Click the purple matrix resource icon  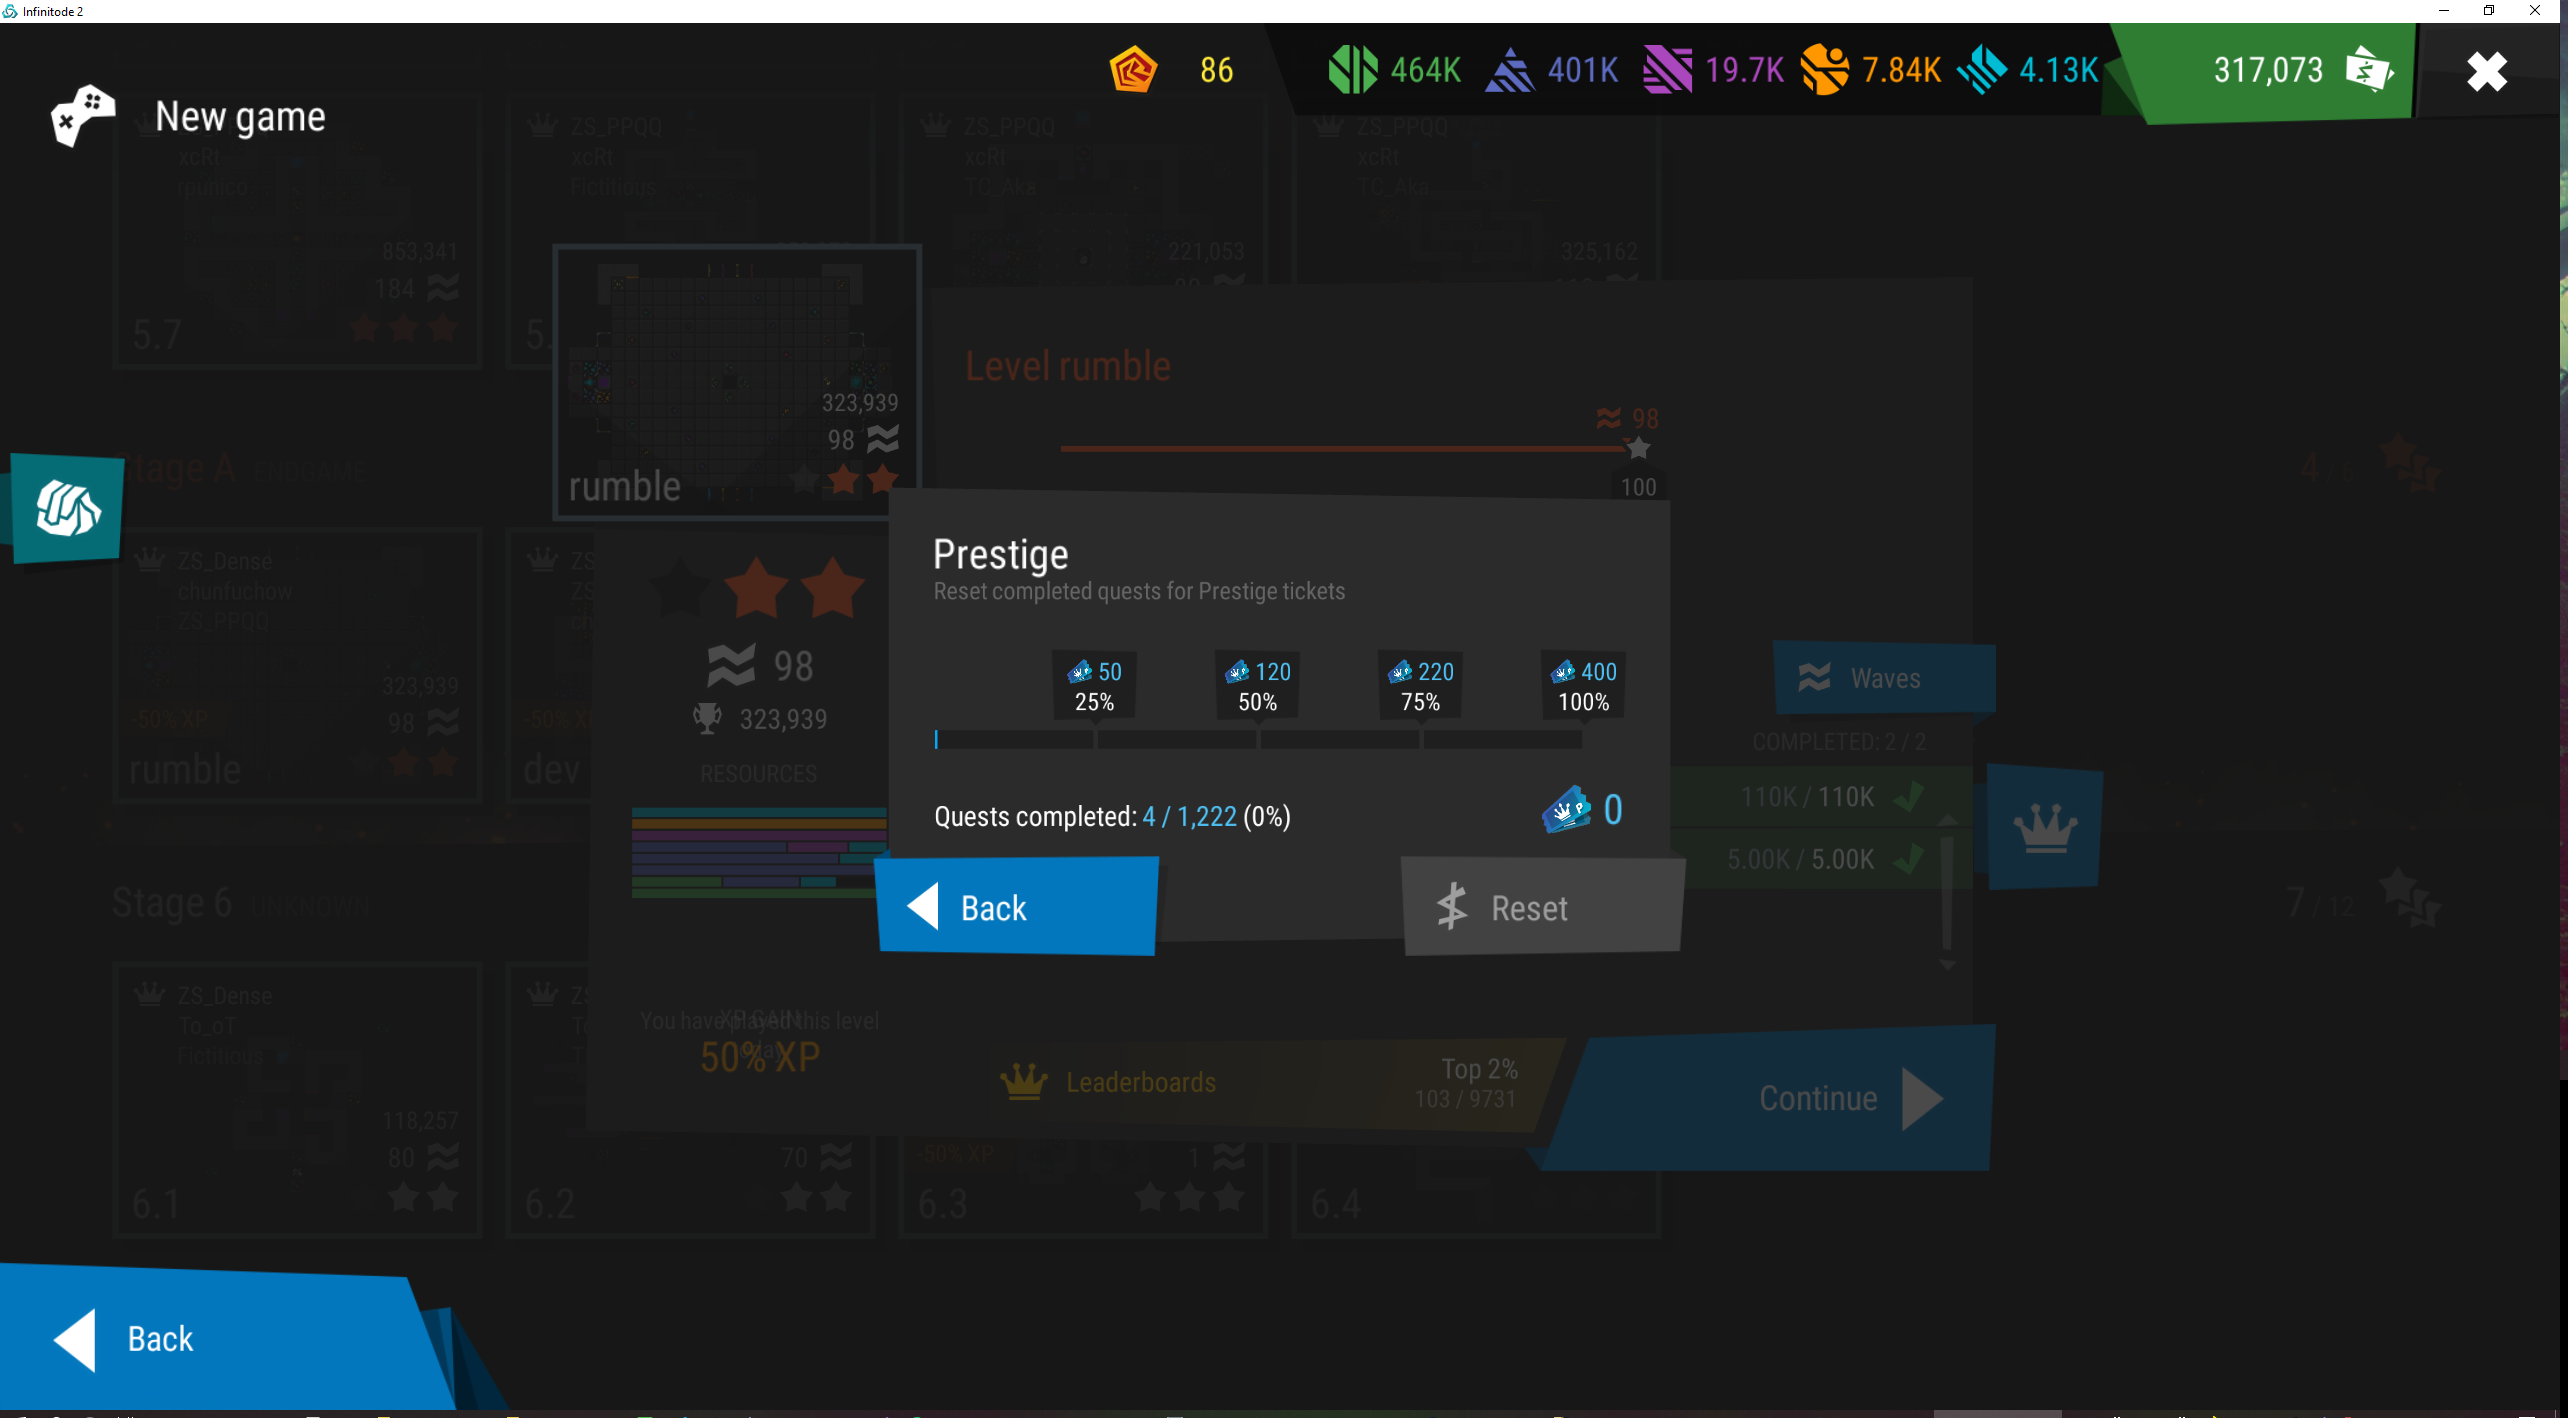pyautogui.click(x=1667, y=70)
